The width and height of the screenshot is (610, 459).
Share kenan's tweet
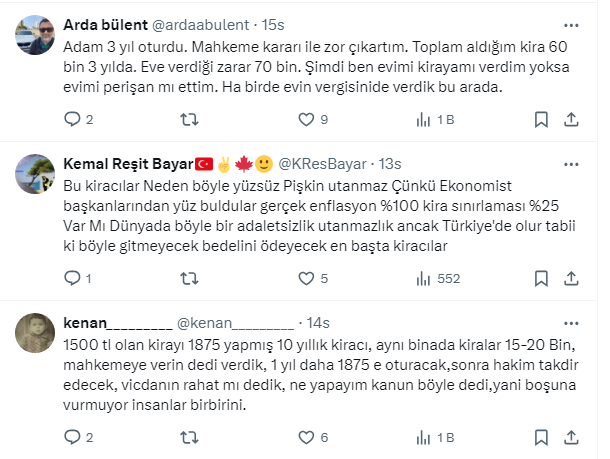[x=571, y=437]
